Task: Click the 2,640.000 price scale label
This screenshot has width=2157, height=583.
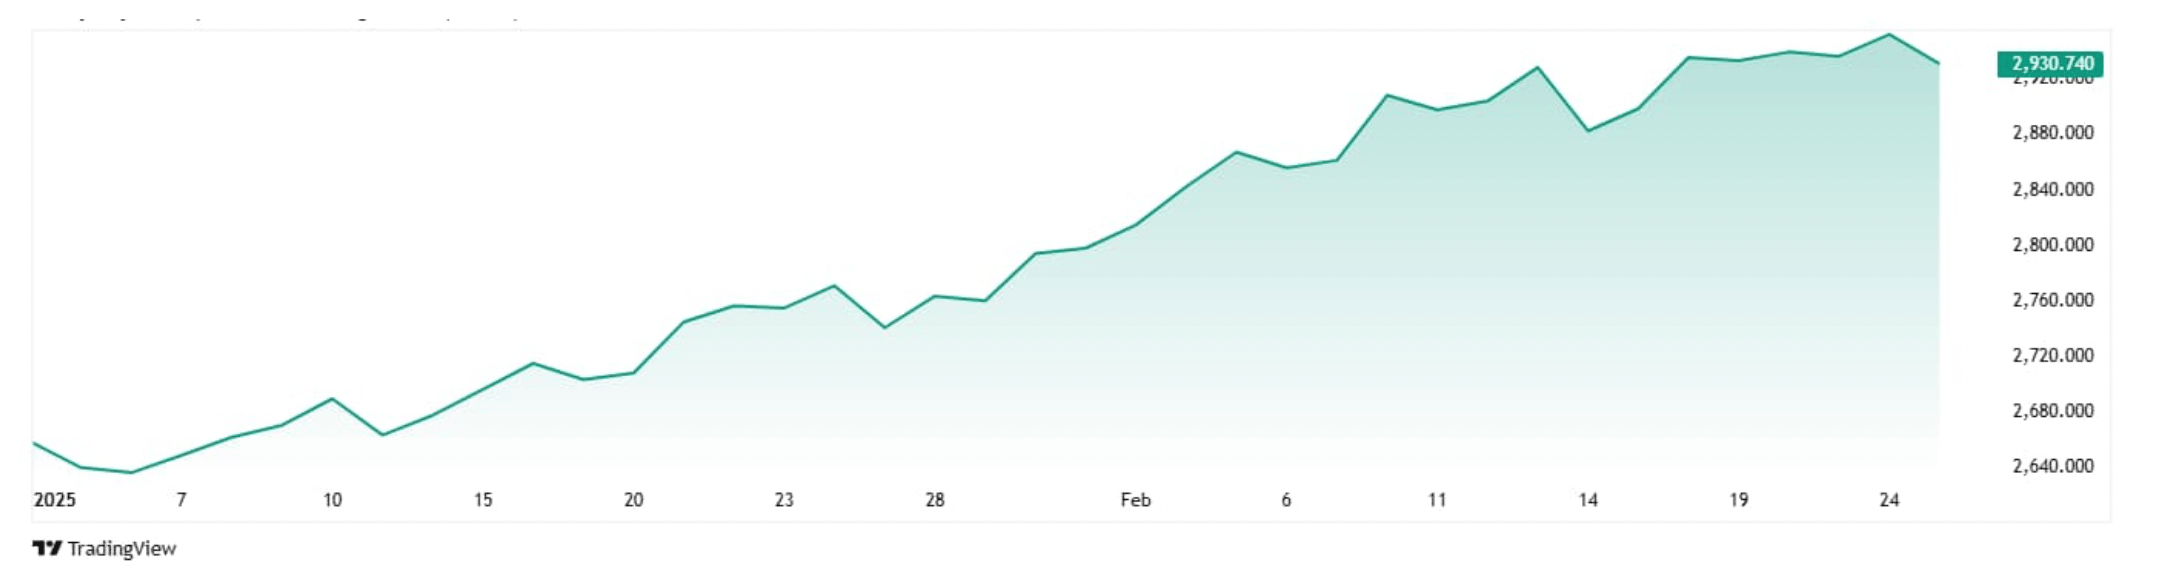Action: click(x=2053, y=466)
